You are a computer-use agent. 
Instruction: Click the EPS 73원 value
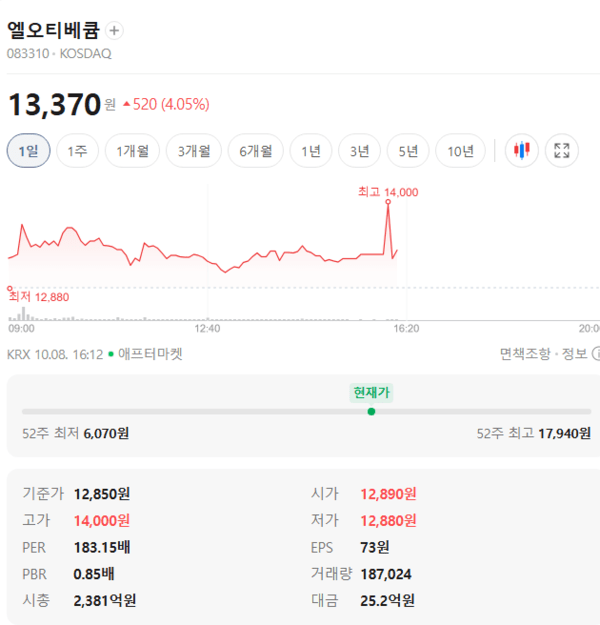(x=374, y=547)
